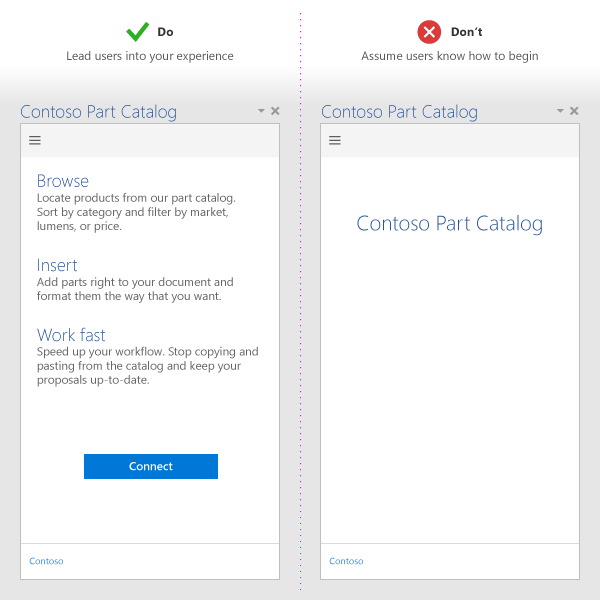Click the left pane's Contoso Part Catalog title bar
Image resolution: width=600 pixels, height=600 pixels.
coord(98,112)
